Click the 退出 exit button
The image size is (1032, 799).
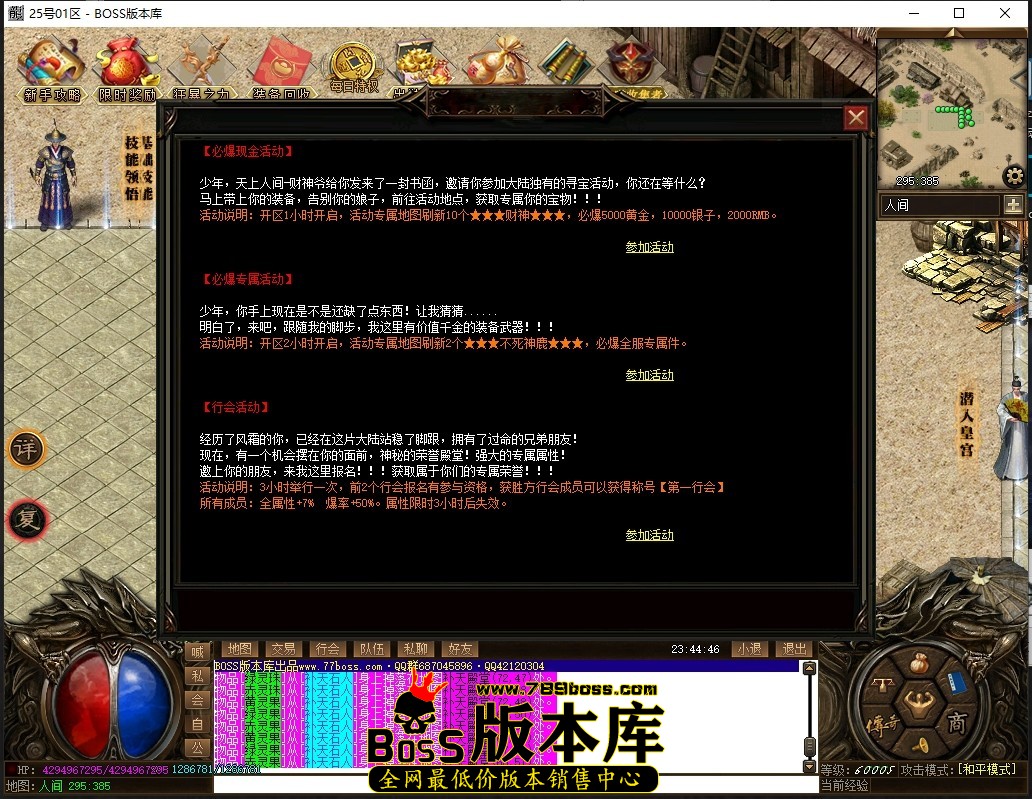coord(794,649)
